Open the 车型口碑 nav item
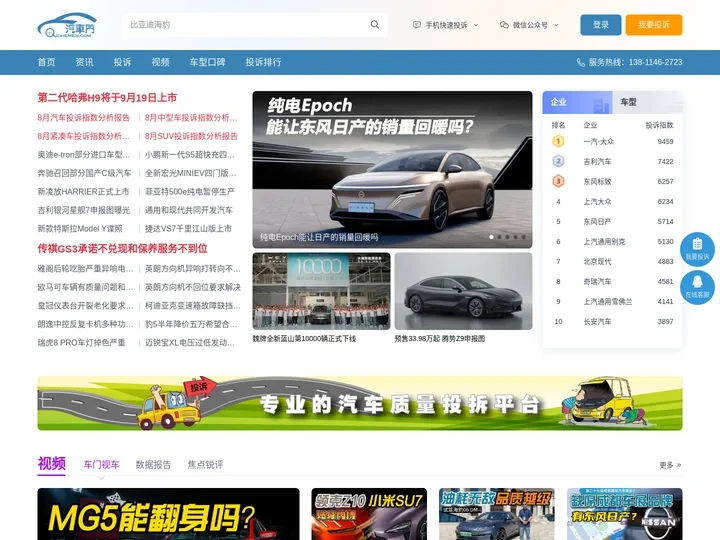720x540 pixels. pos(208,62)
